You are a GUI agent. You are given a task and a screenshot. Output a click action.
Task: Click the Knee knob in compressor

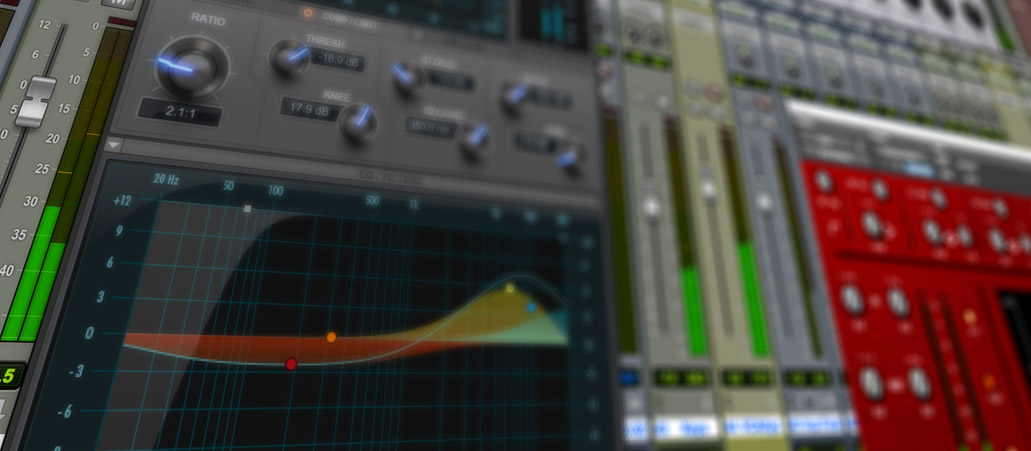click(x=357, y=122)
